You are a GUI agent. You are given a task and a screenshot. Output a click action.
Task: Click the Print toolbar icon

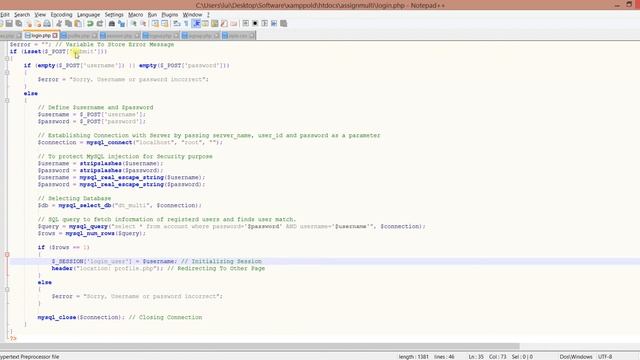pos(47,24)
